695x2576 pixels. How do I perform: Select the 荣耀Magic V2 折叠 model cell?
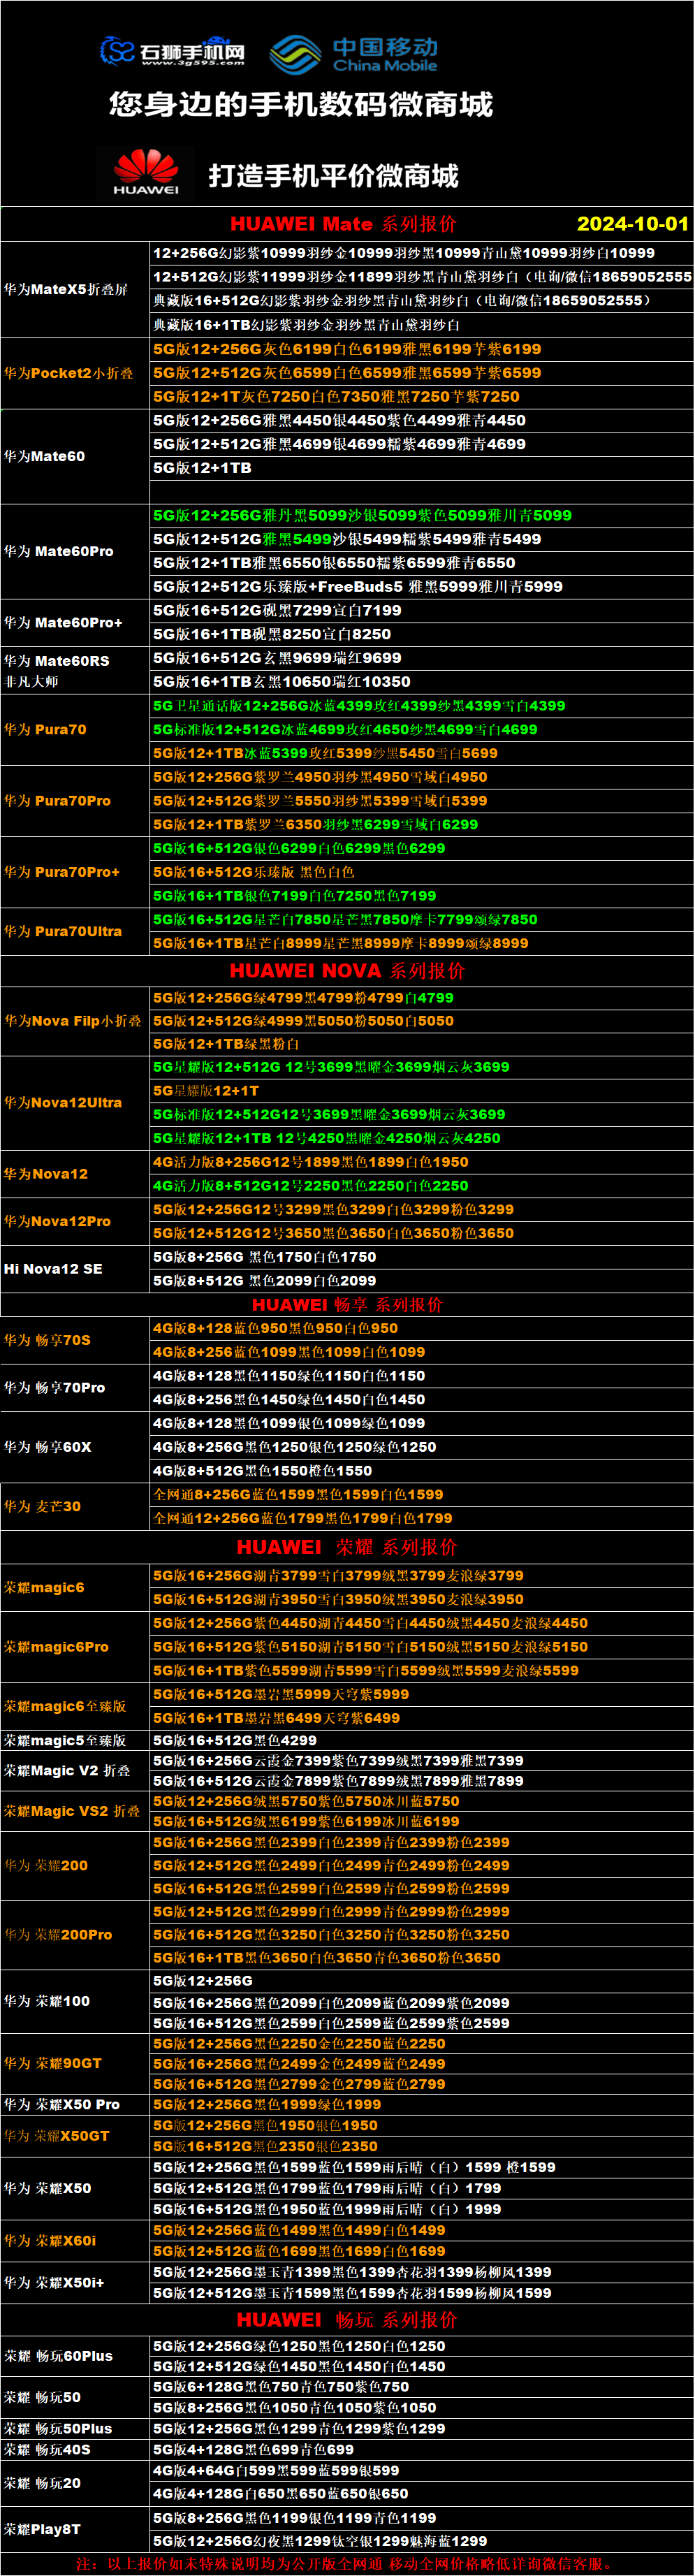click(x=75, y=1771)
